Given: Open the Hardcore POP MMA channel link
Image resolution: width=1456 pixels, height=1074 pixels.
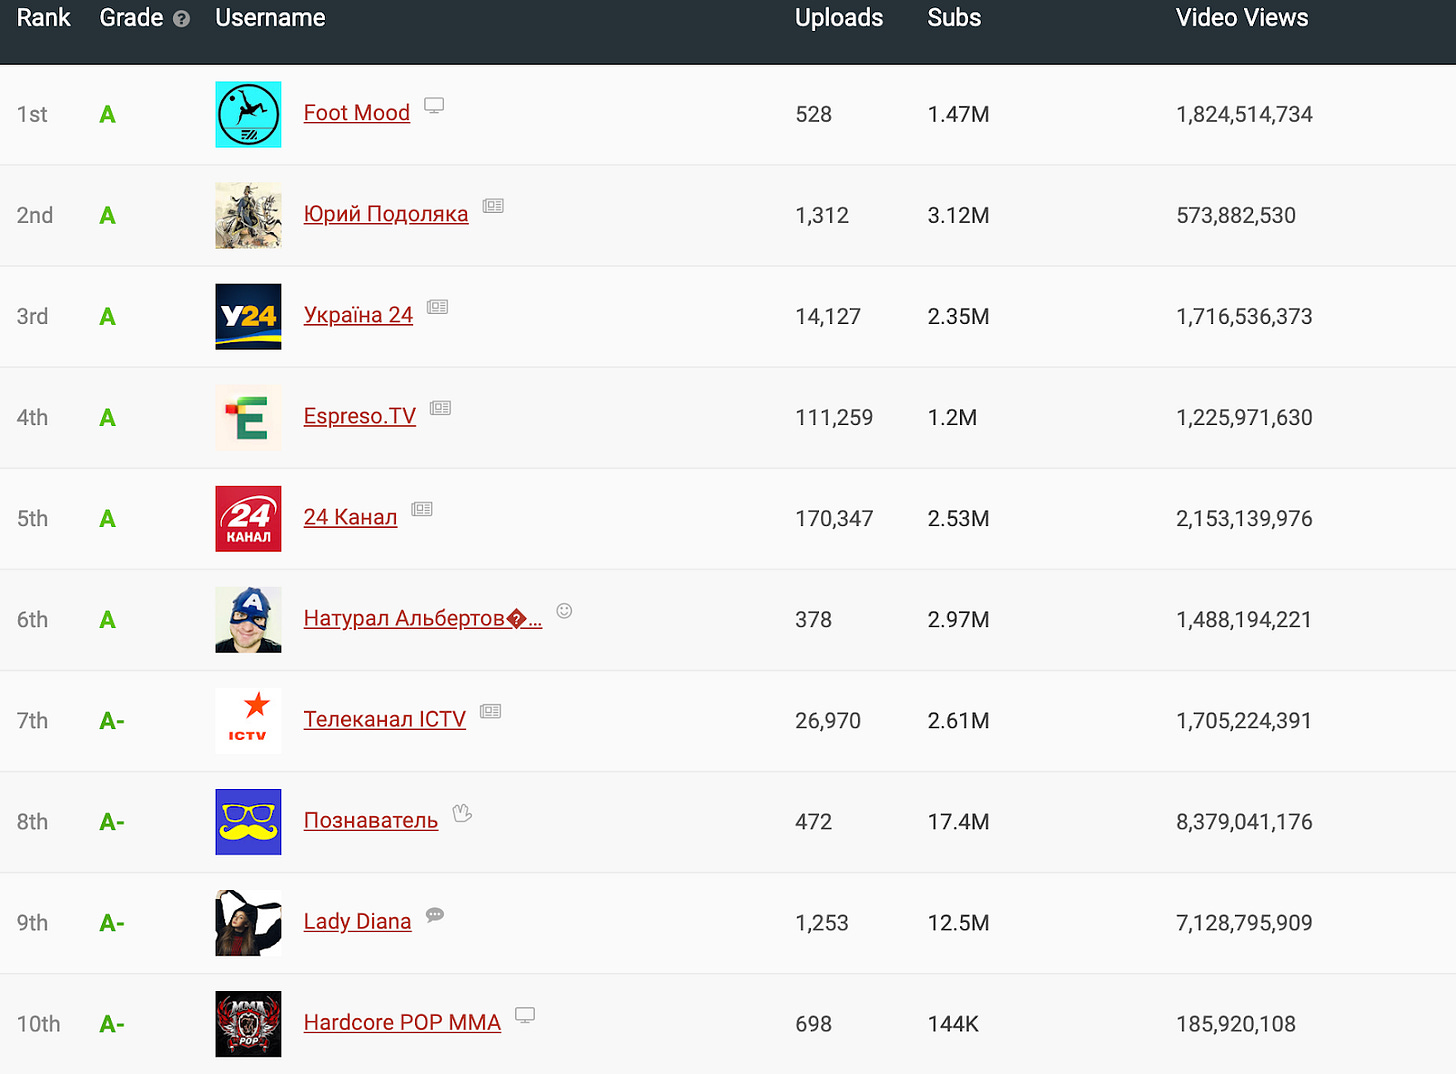Looking at the screenshot, I should click(x=402, y=1022).
